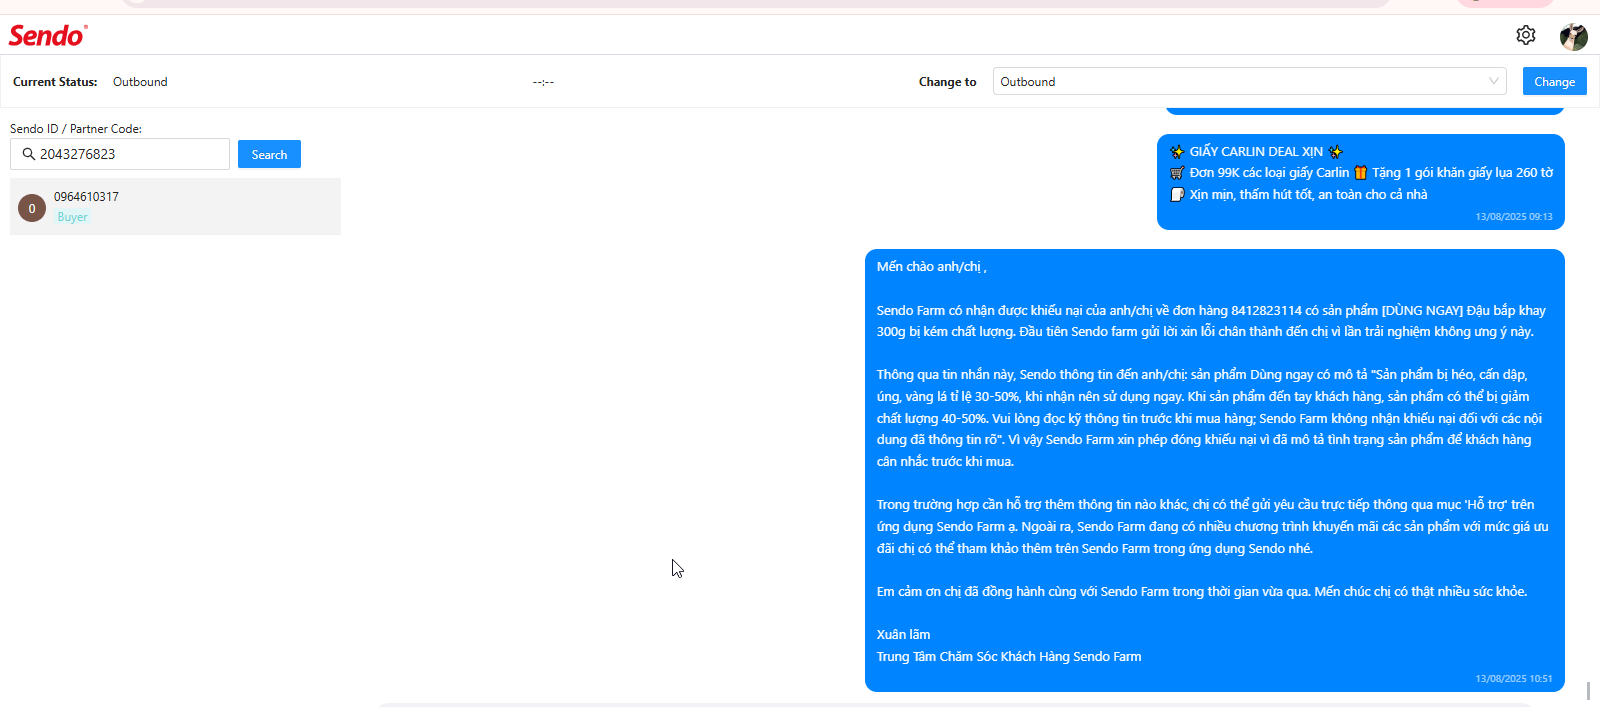Click the Xuân lãm signature line
Screen dimensions: 1600x707
903,635
